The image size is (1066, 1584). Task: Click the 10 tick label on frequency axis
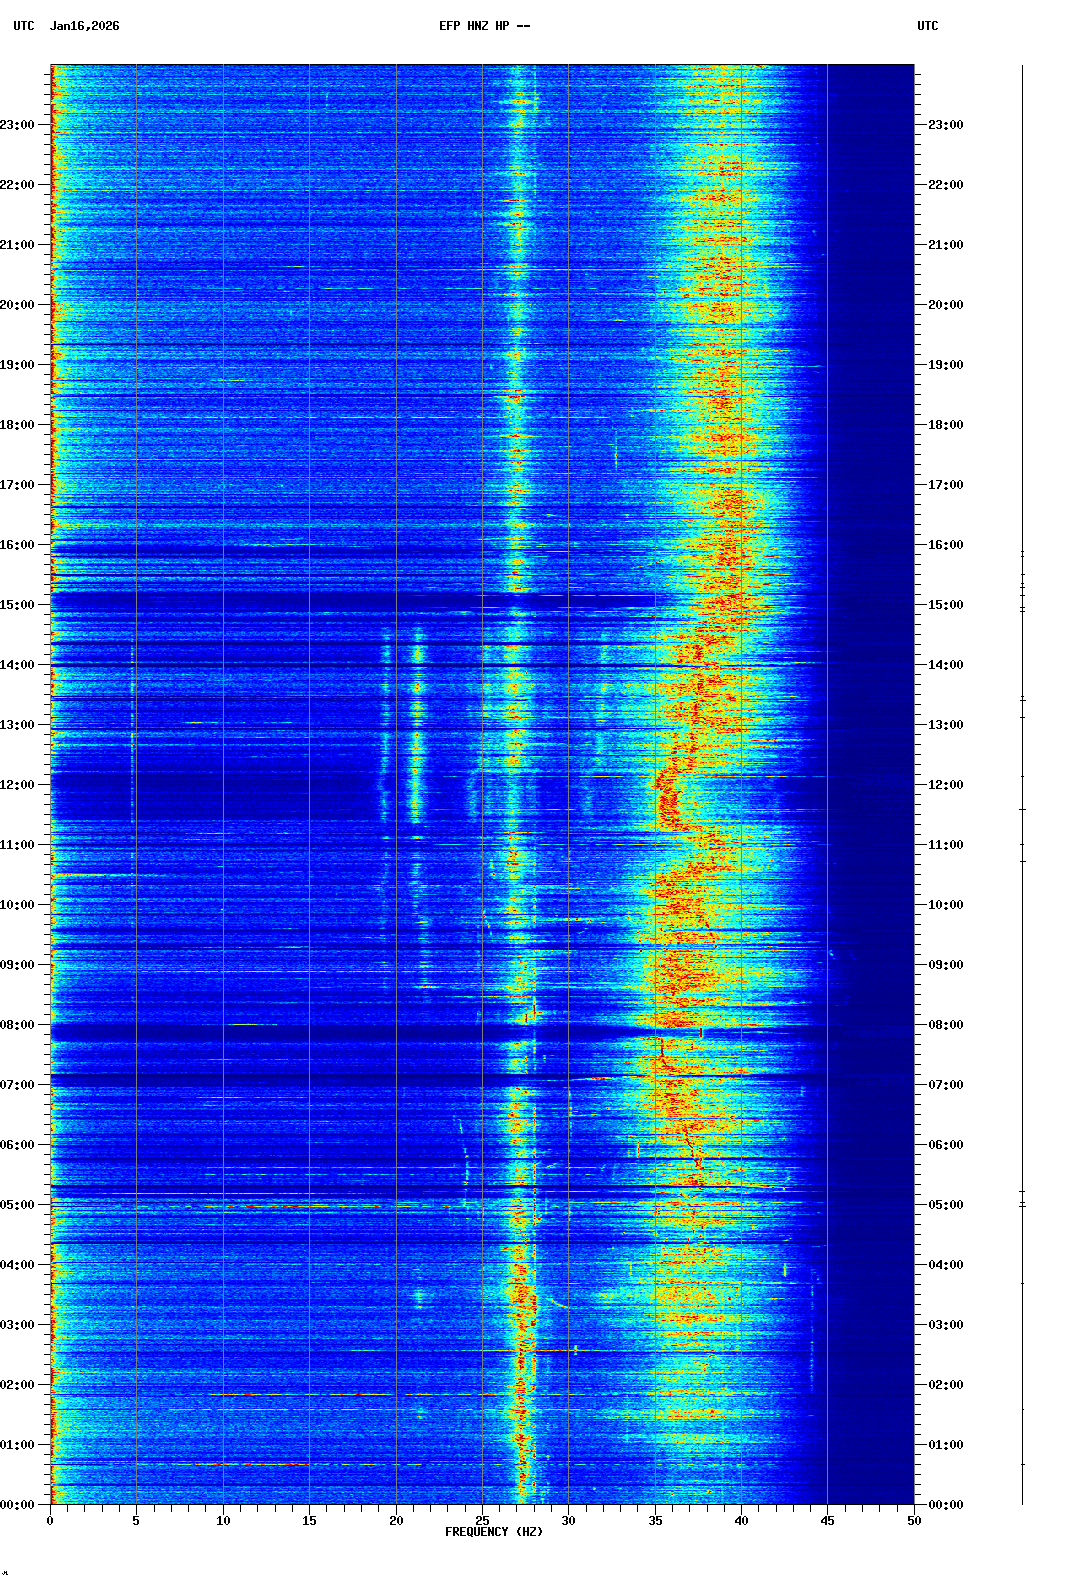point(223,1521)
